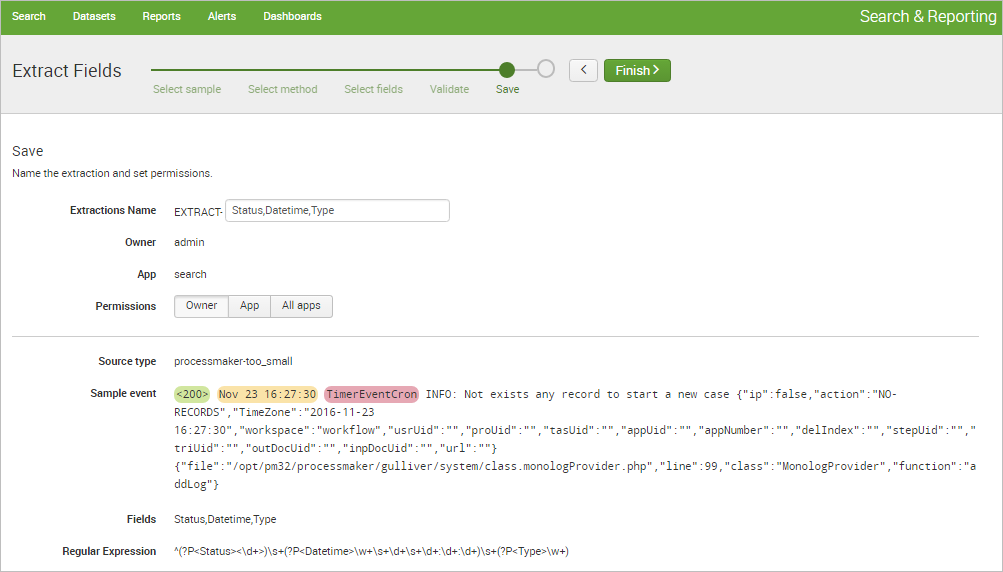Click the green <200> Status highlight
This screenshot has height=572, width=1003.
coord(191,394)
